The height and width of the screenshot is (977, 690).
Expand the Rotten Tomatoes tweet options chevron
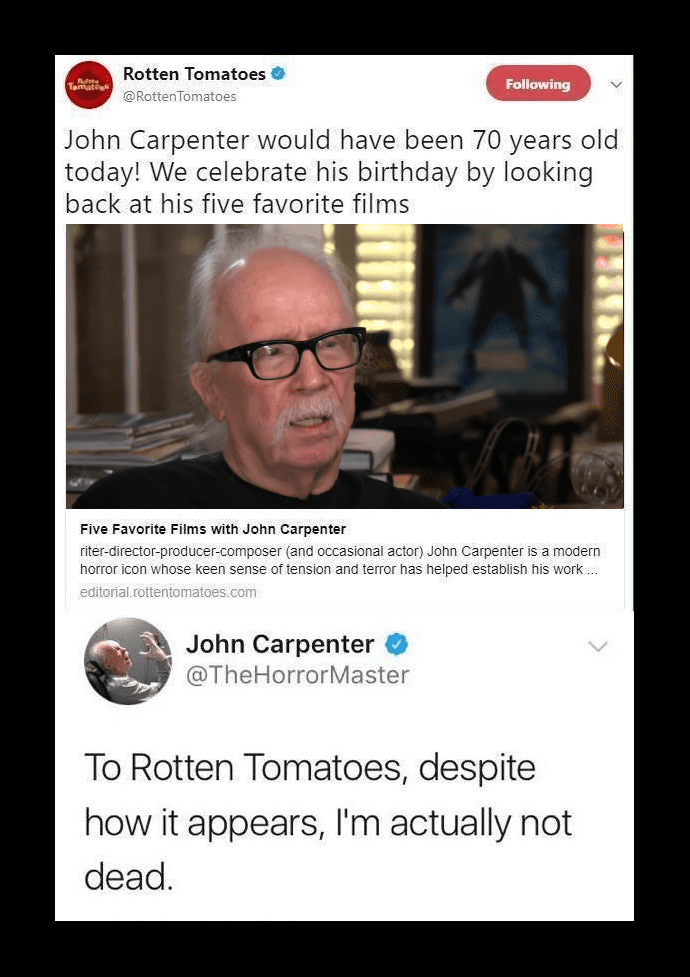(616, 84)
